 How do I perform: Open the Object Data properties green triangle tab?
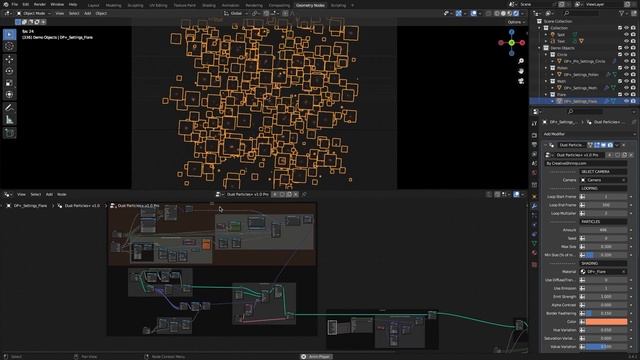(534, 243)
